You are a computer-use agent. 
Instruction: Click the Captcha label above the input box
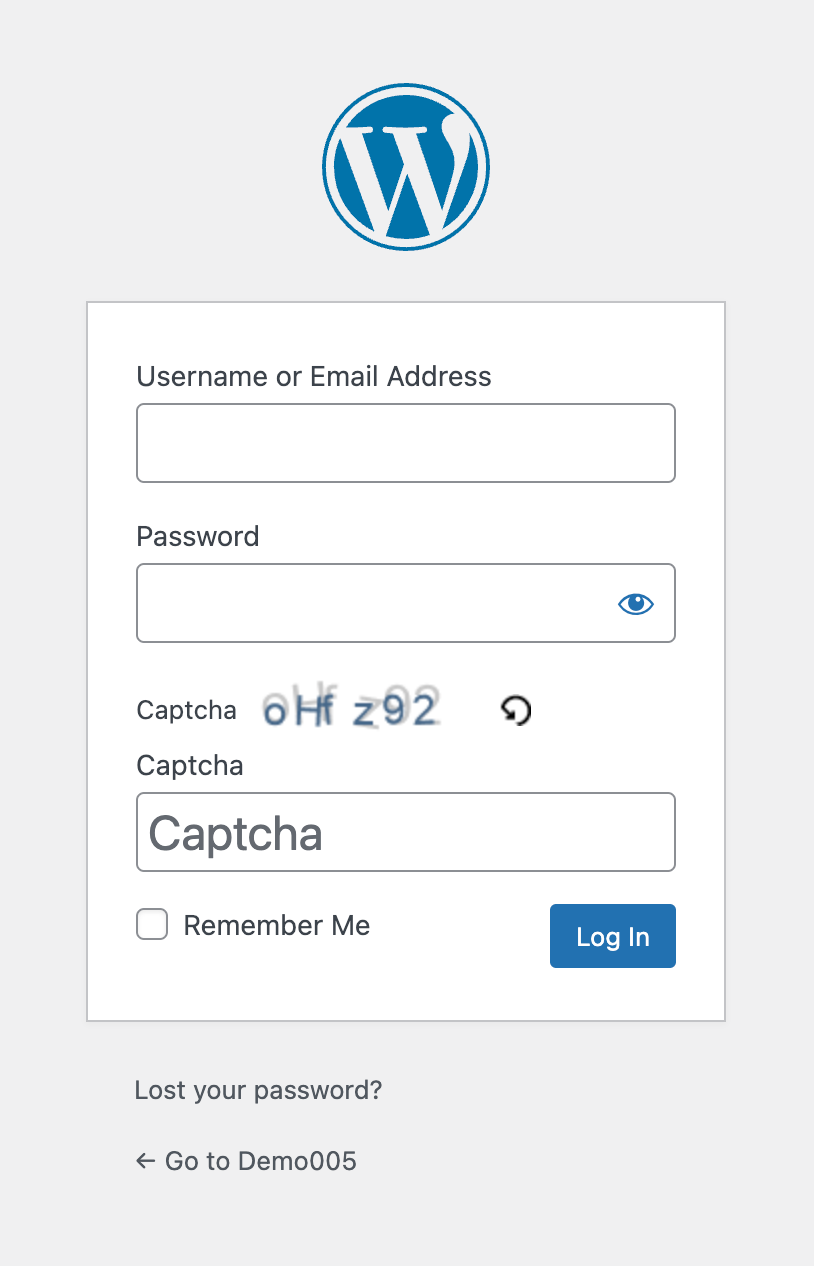190,766
